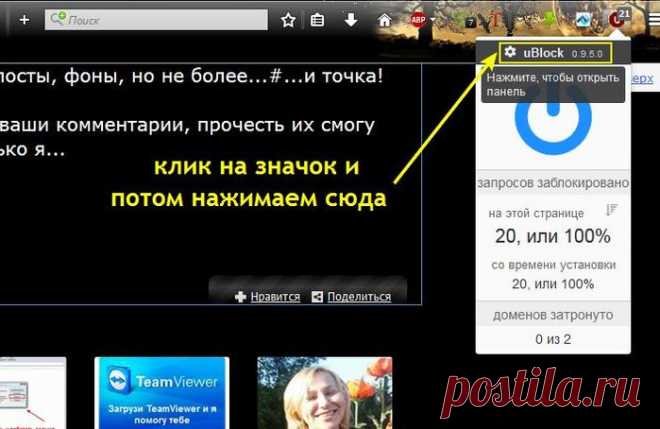660x429 pixels.
Task: Click the search engine magnifier icon
Action: tap(58, 18)
